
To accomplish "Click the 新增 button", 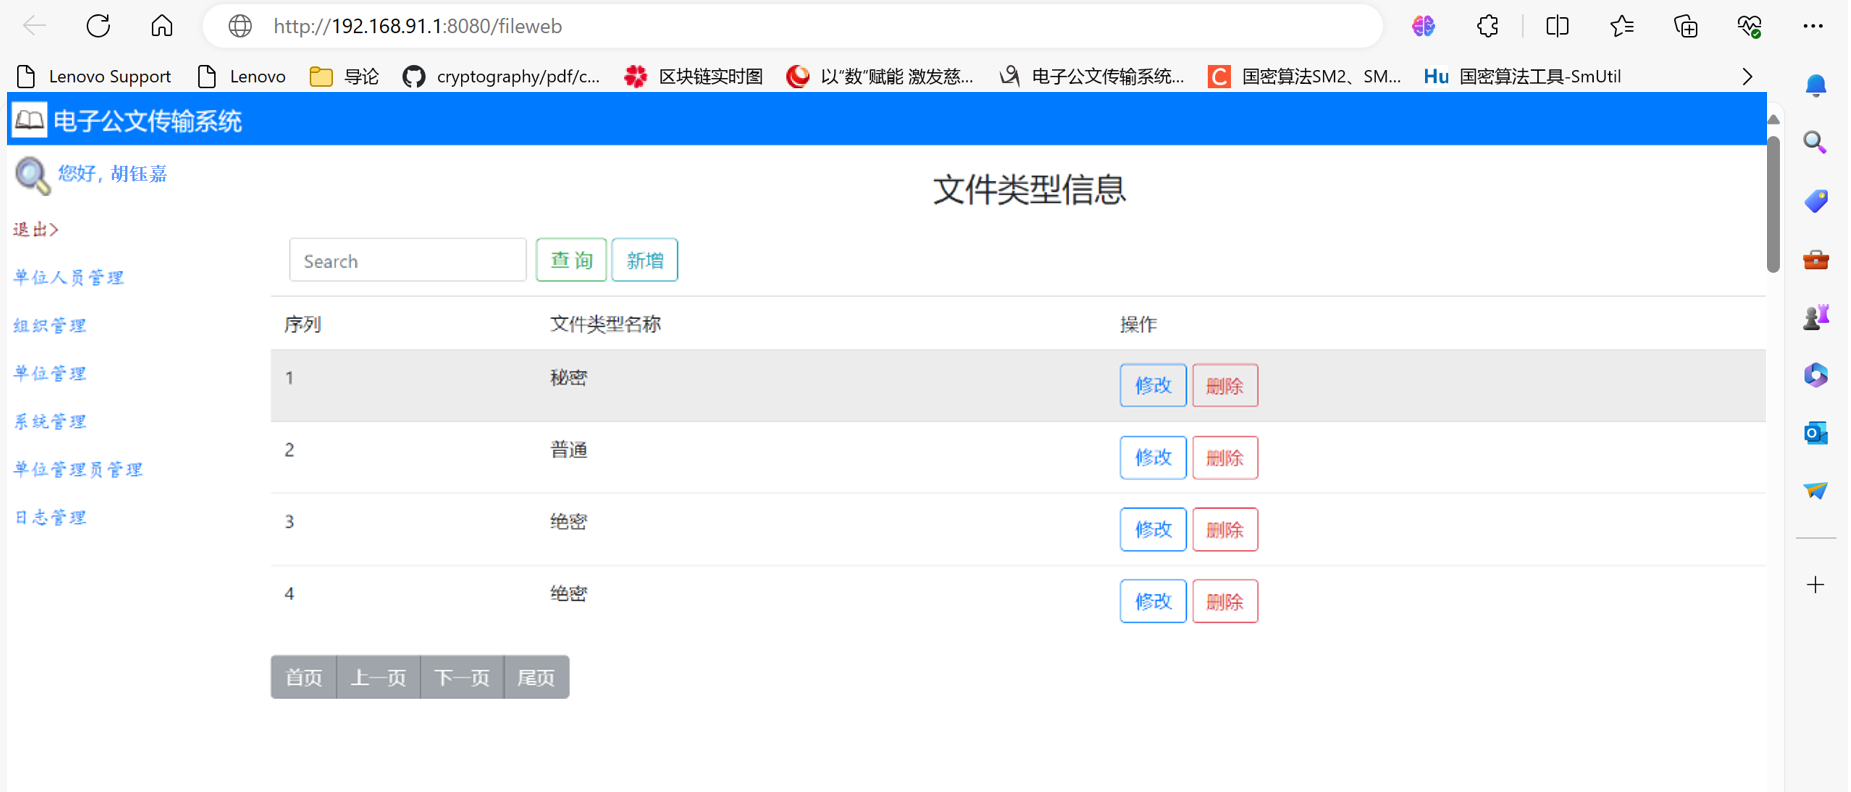I will (x=645, y=260).
